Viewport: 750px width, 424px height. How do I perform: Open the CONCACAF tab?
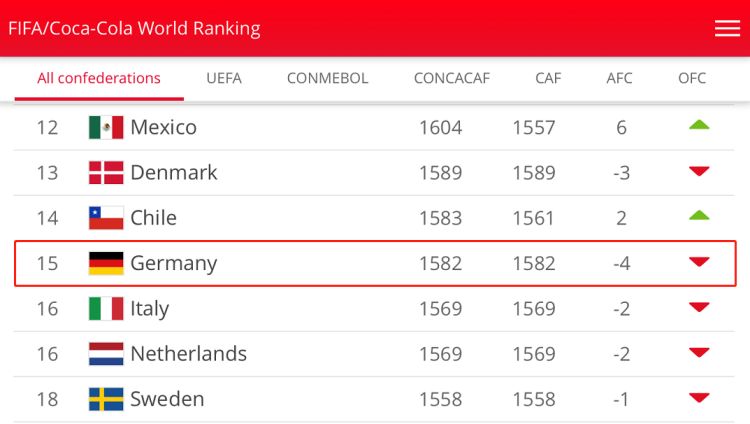pos(451,78)
